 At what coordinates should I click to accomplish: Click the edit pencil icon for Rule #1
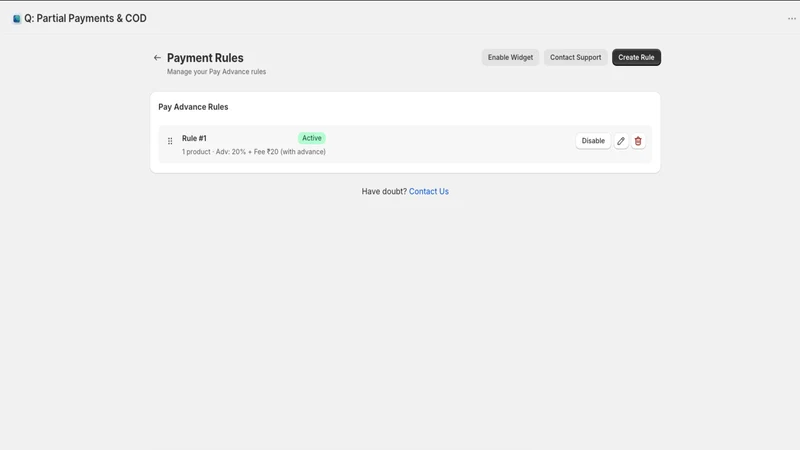pos(621,141)
